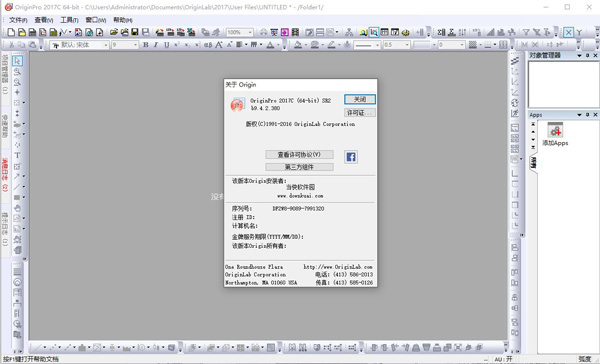
Task: Select the Rectangle tool in toolbox
Action: click(16, 198)
